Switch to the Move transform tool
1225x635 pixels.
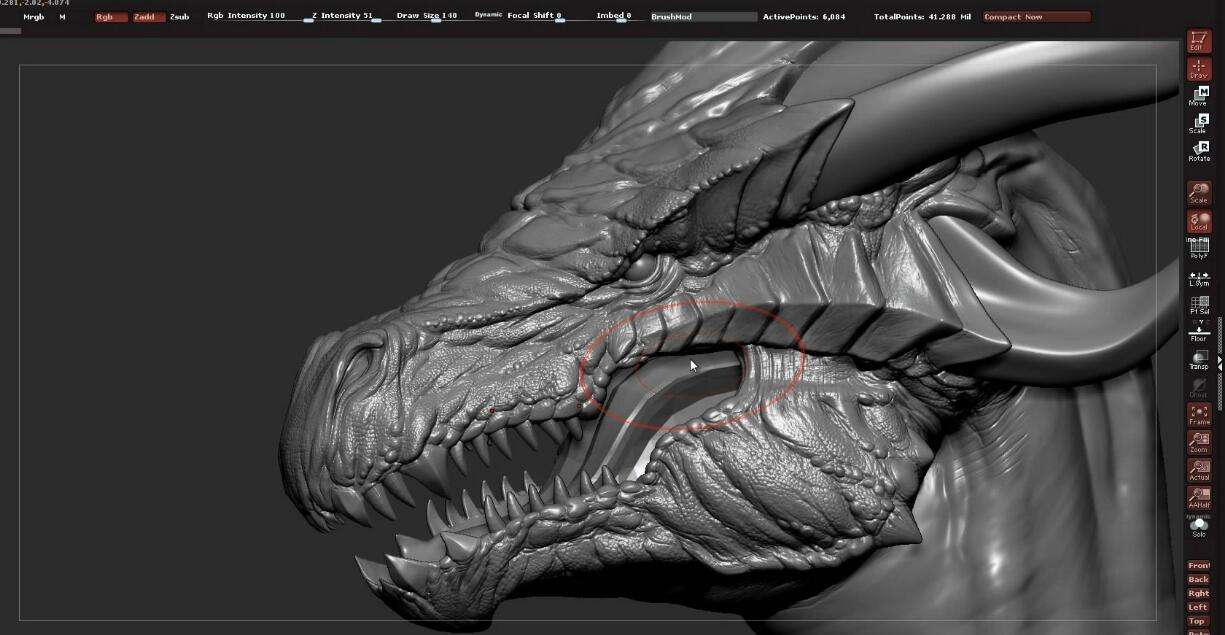pyautogui.click(x=1199, y=97)
